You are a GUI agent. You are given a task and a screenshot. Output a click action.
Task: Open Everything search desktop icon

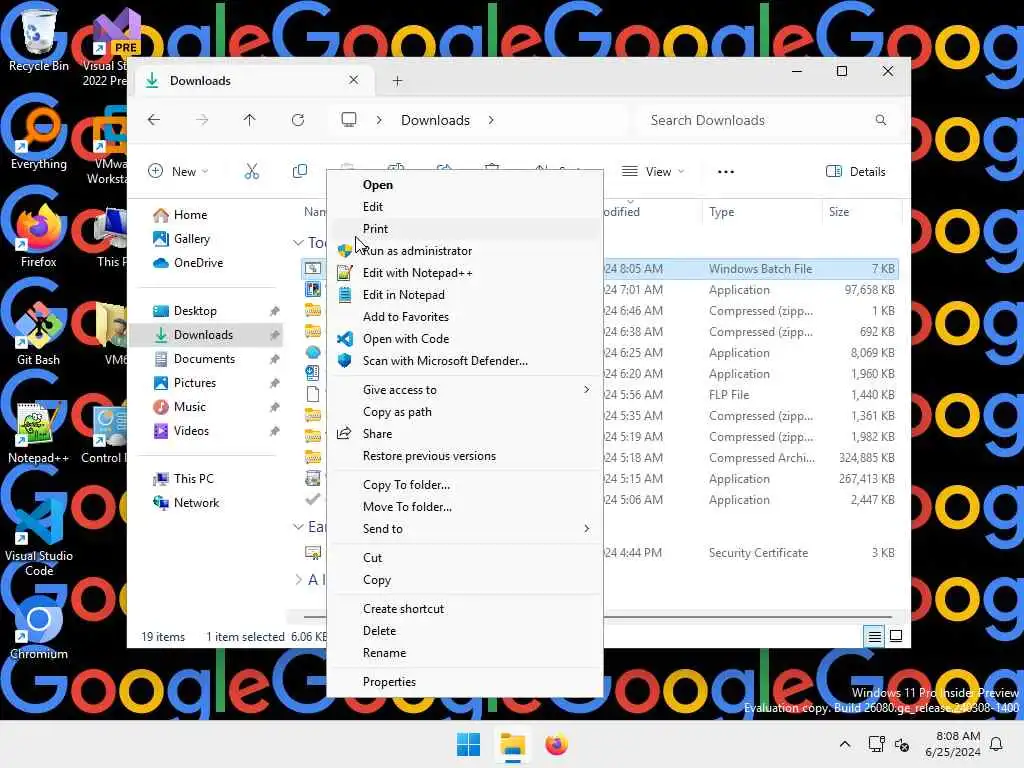pos(39,138)
